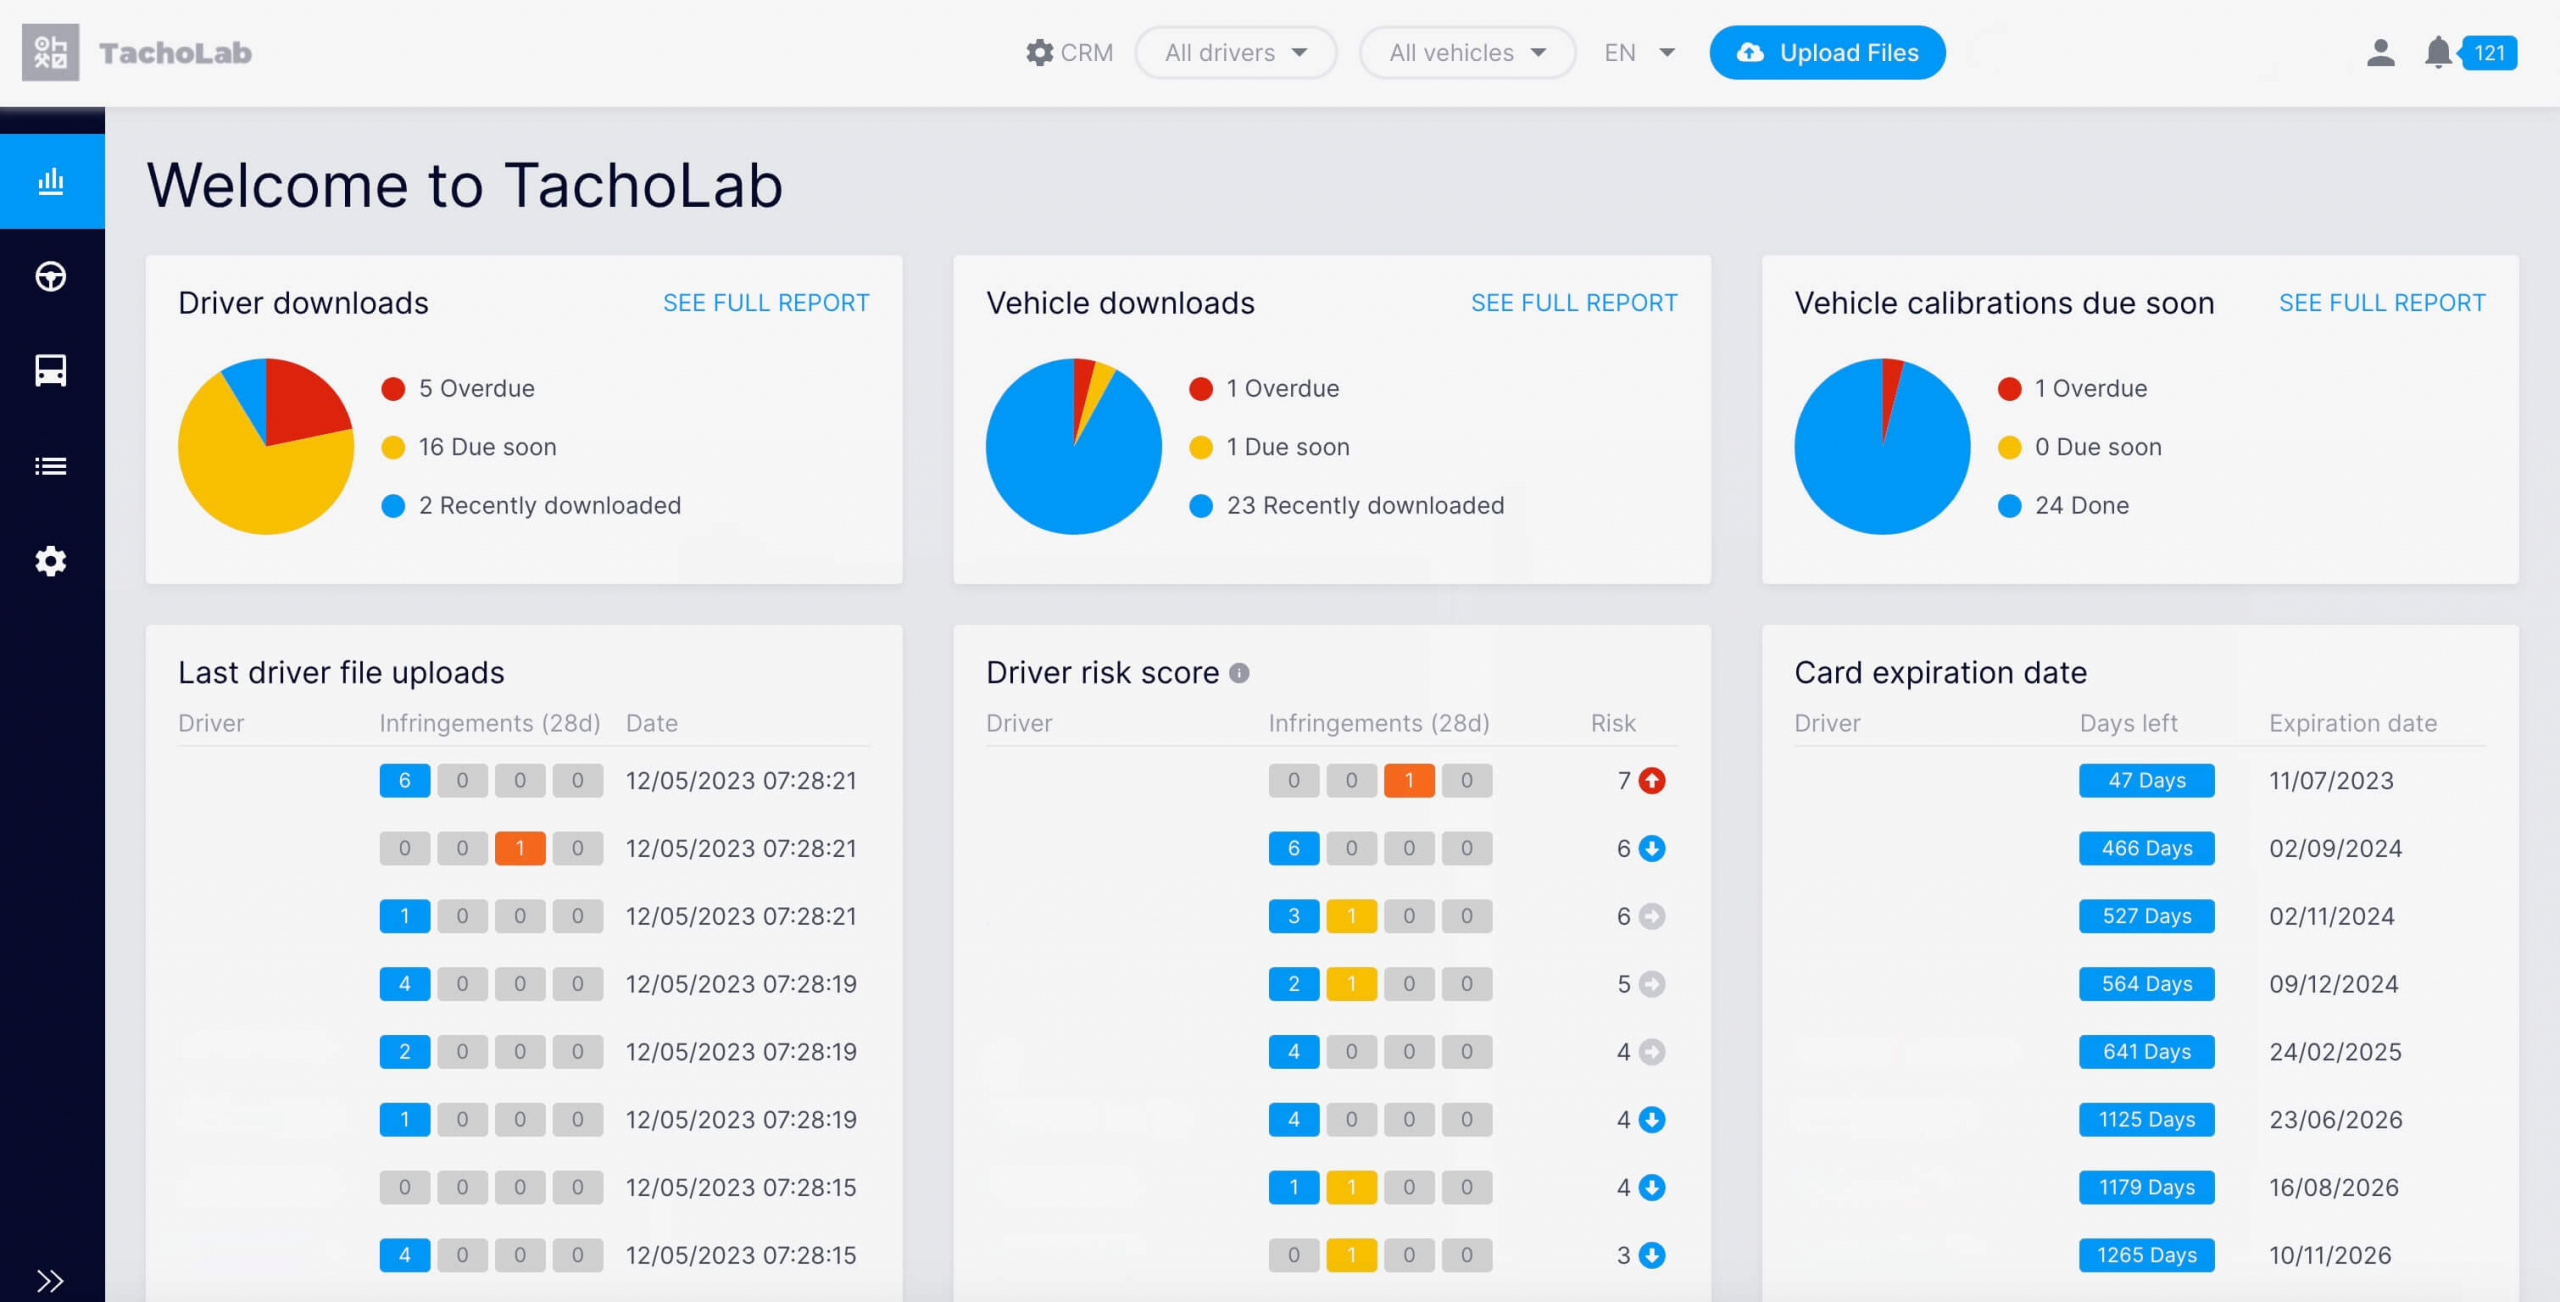The width and height of the screenshot is (2560, 1302).
Task: Click grey arrow risk icon for score 5
Action: [x=1652, y=984]
